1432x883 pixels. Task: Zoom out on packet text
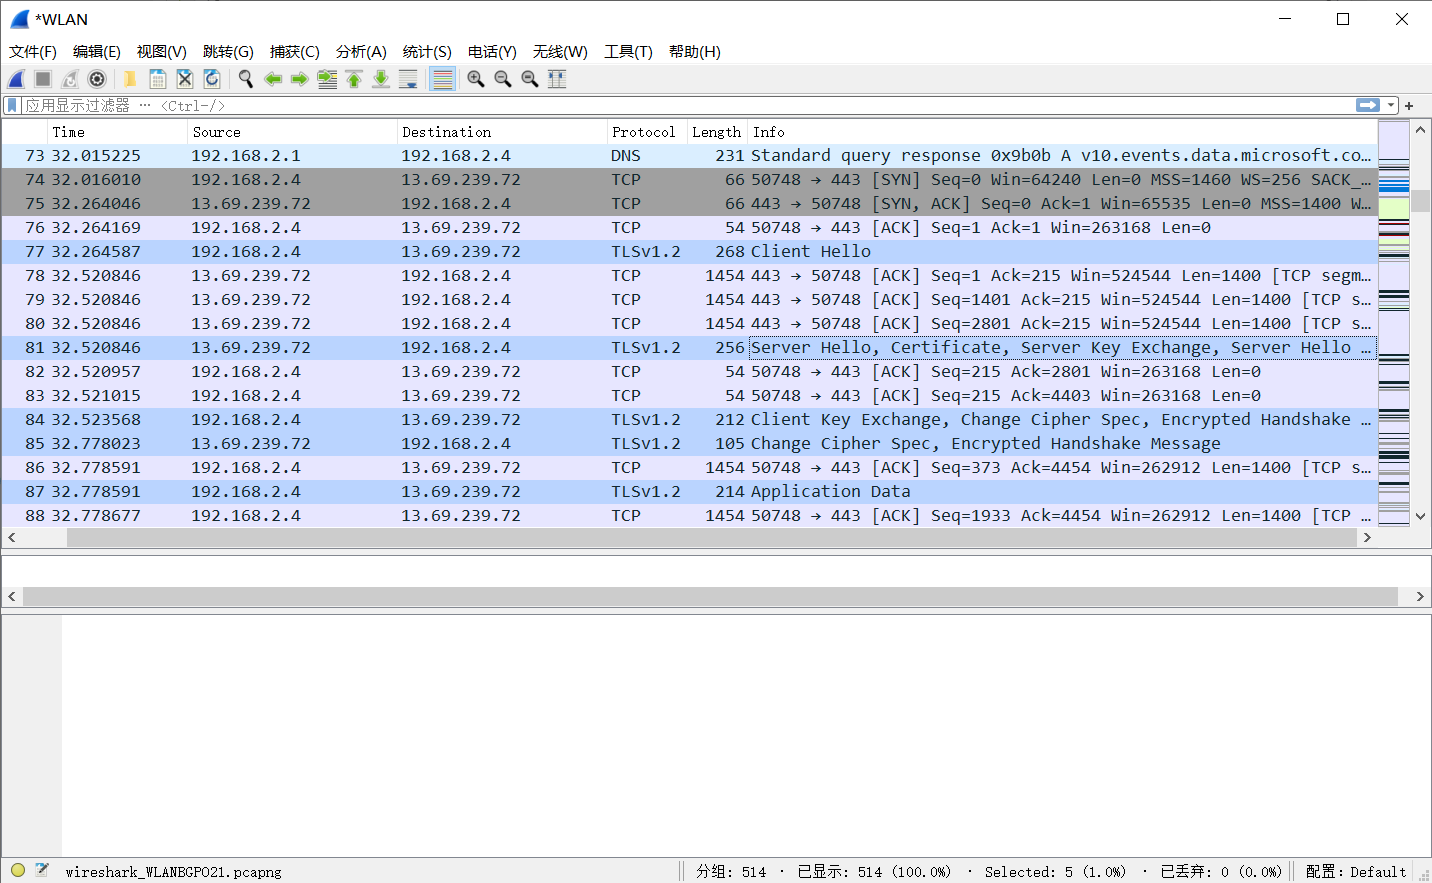503,79
